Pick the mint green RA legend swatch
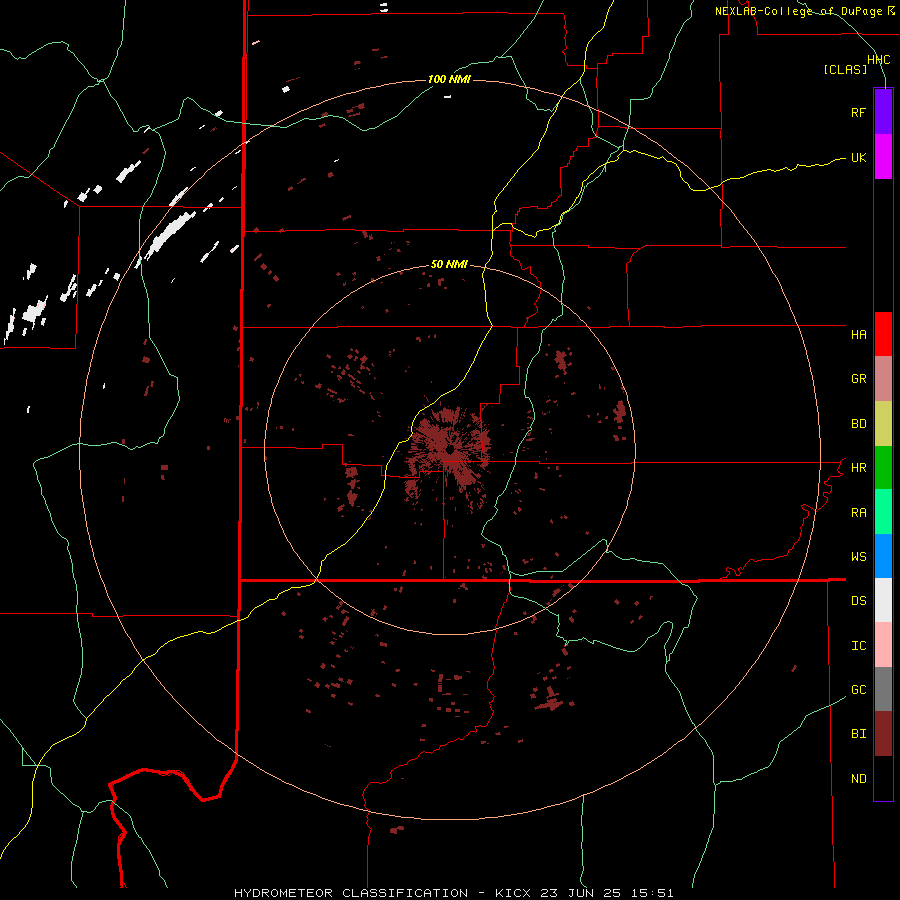Viewport: 900px width, 900px height. [x=883, y=512]
